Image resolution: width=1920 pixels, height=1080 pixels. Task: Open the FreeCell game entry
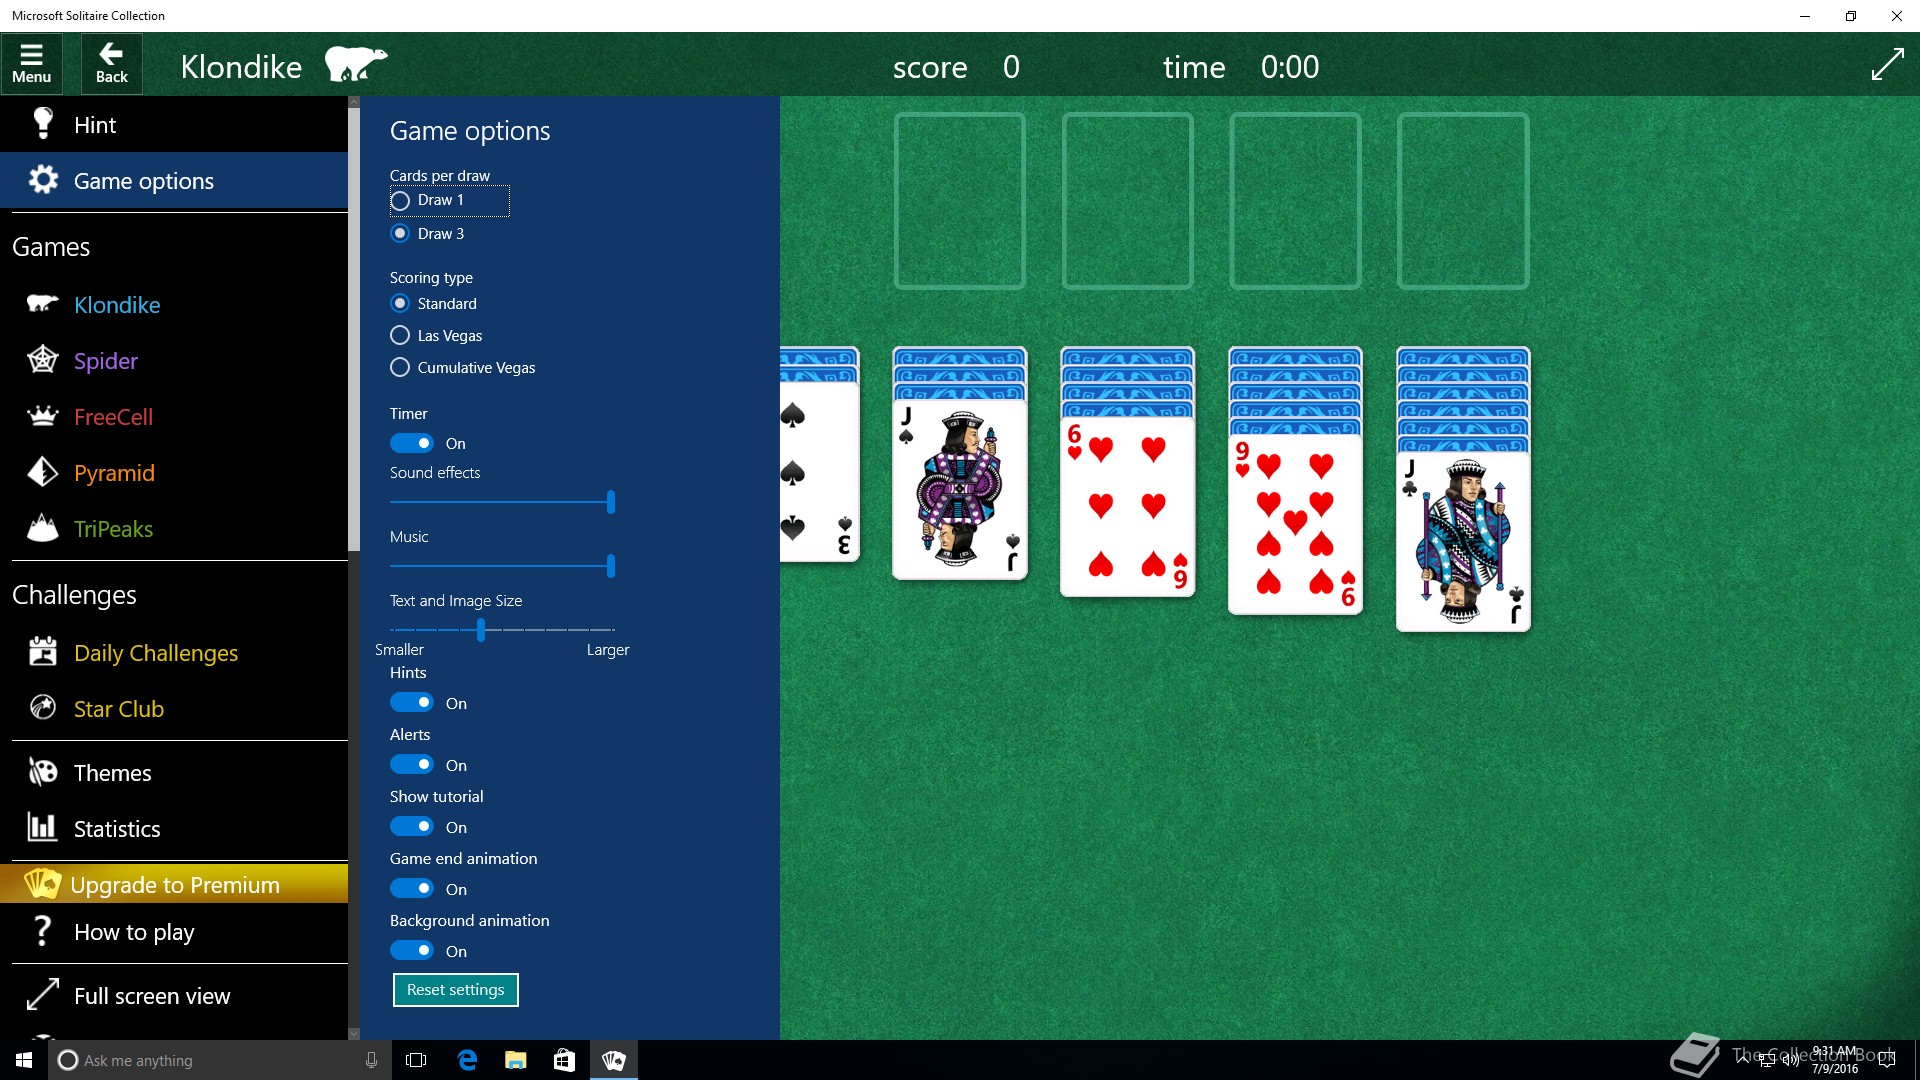174,416
